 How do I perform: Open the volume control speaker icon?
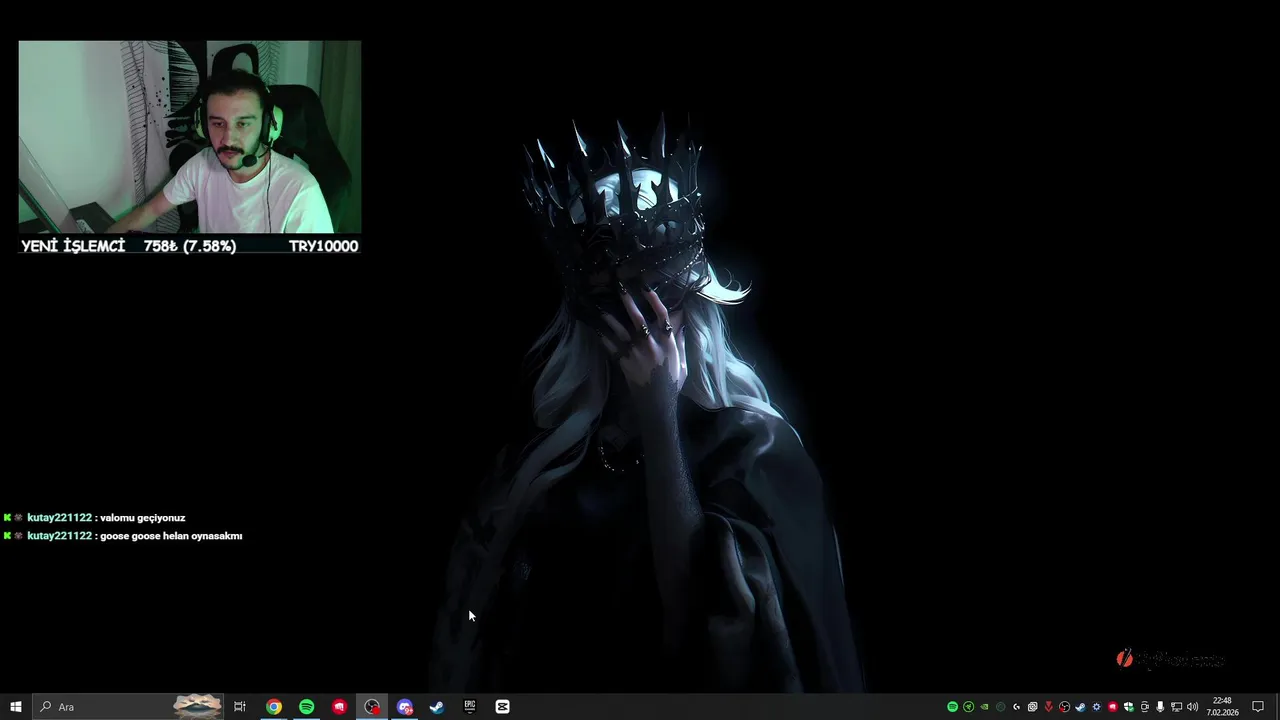(x=1192, y=707)
